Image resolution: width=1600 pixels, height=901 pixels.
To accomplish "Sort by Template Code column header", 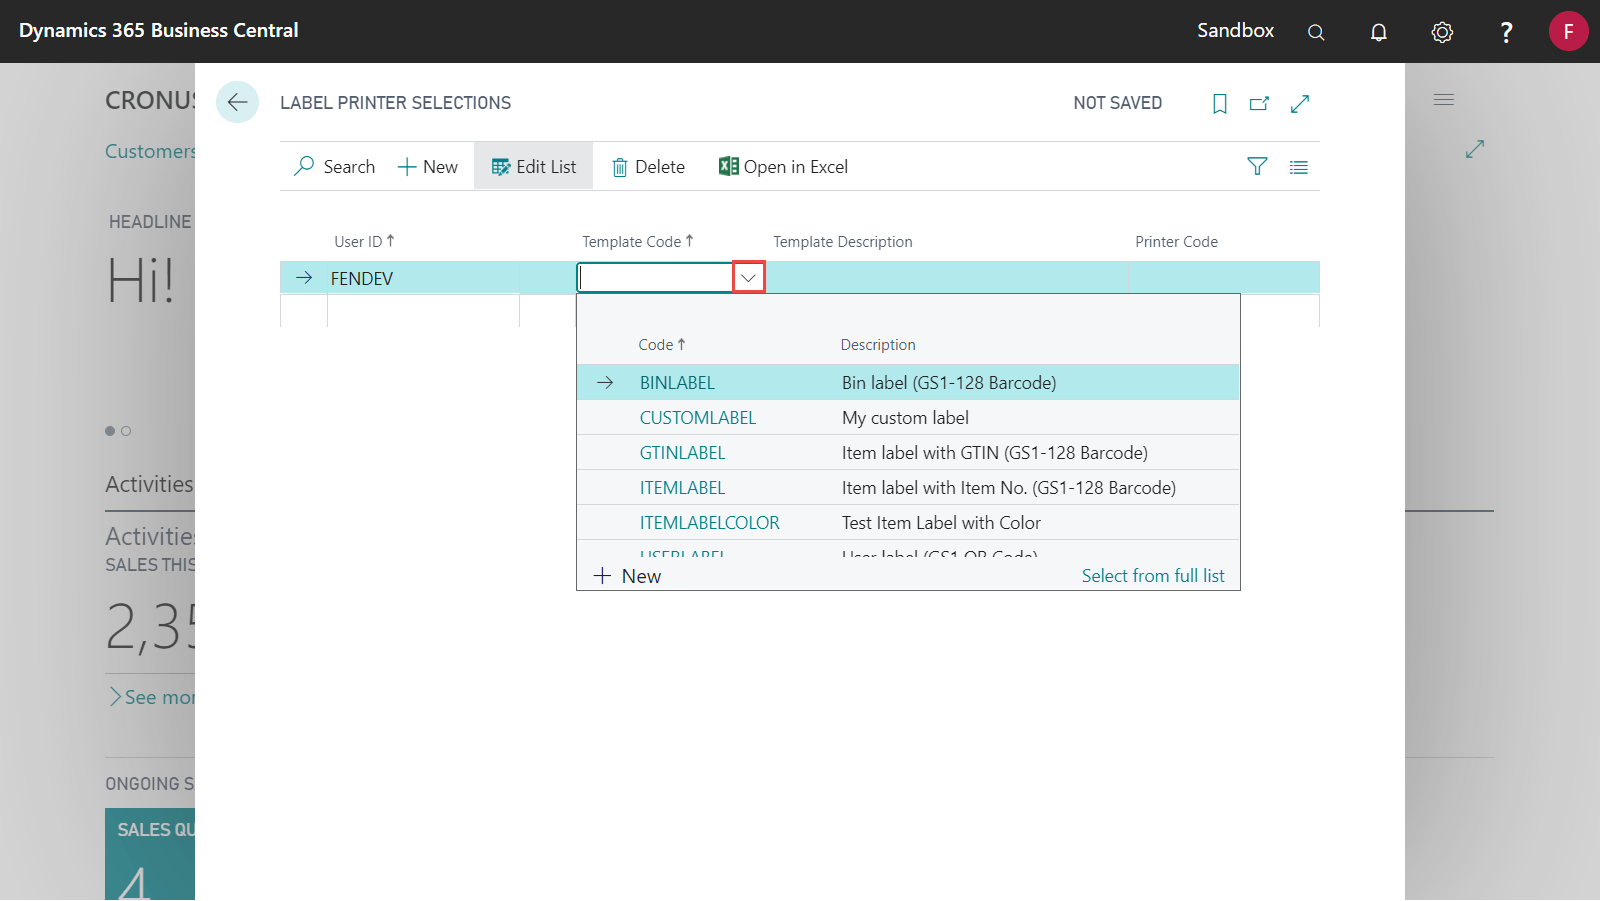I will click(x=638, y=242).
